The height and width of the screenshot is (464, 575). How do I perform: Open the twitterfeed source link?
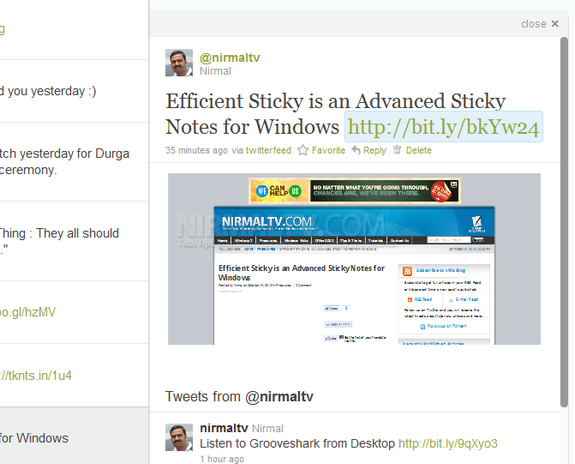click(268, 150)
